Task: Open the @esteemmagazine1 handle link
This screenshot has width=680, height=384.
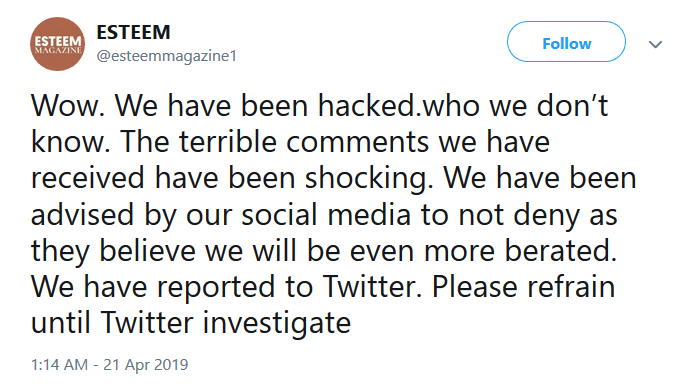Action: [x=167, y=56]
